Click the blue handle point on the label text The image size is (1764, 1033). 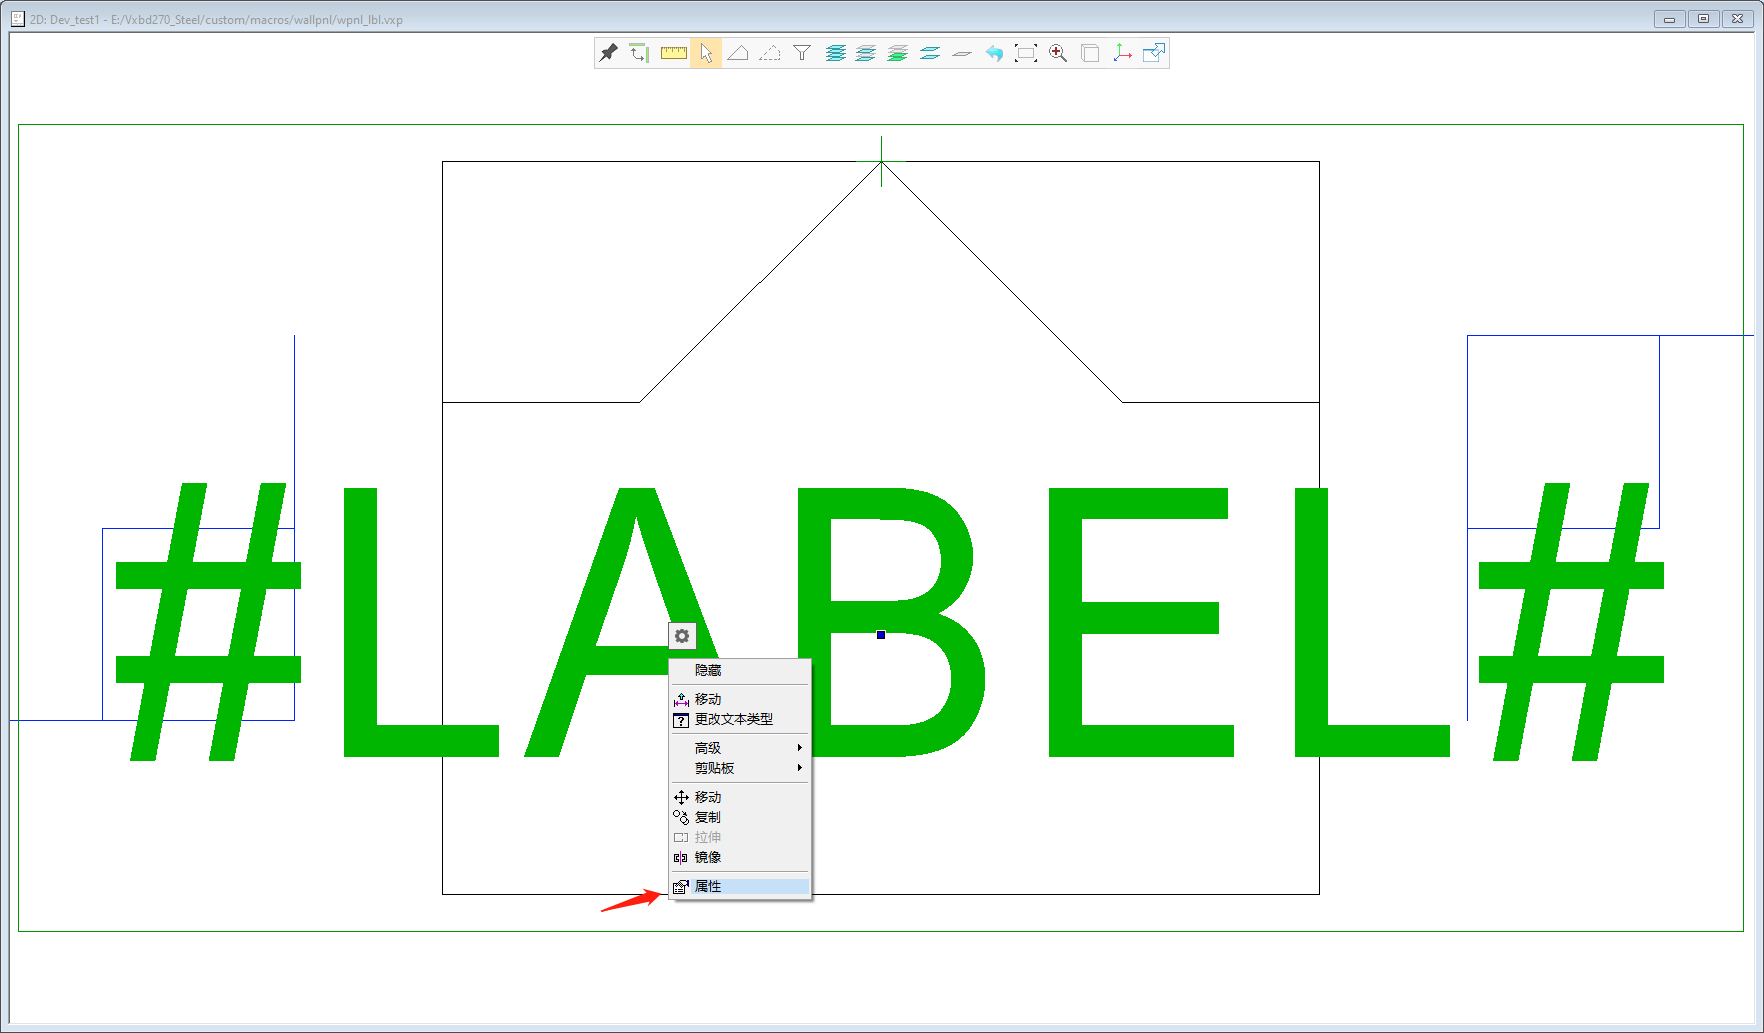coord(881,634)
